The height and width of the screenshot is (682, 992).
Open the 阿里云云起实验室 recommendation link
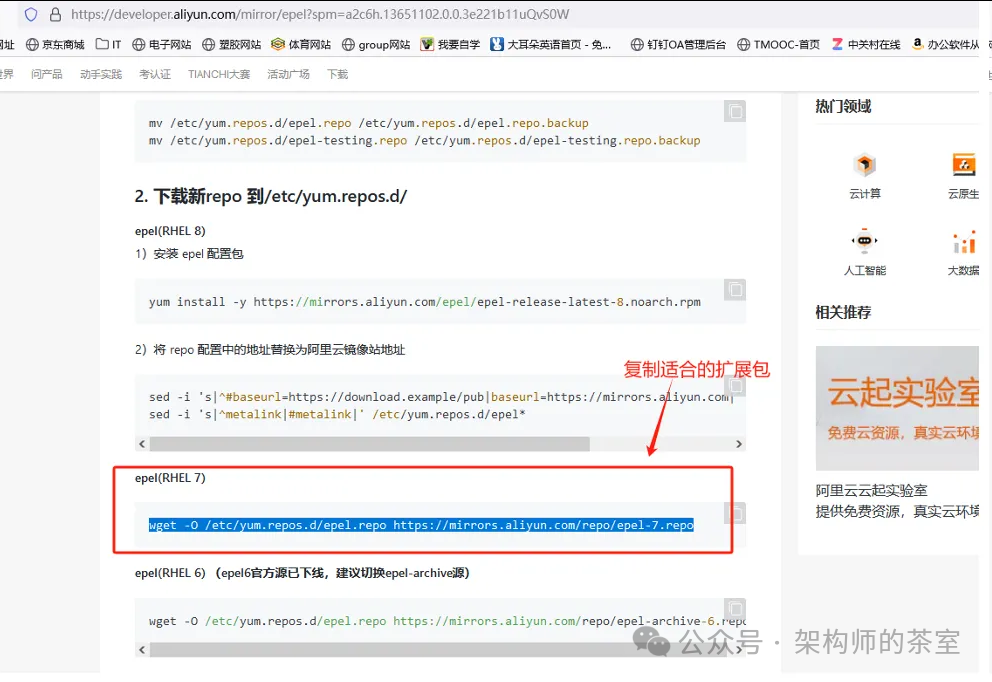click(871, 490)
